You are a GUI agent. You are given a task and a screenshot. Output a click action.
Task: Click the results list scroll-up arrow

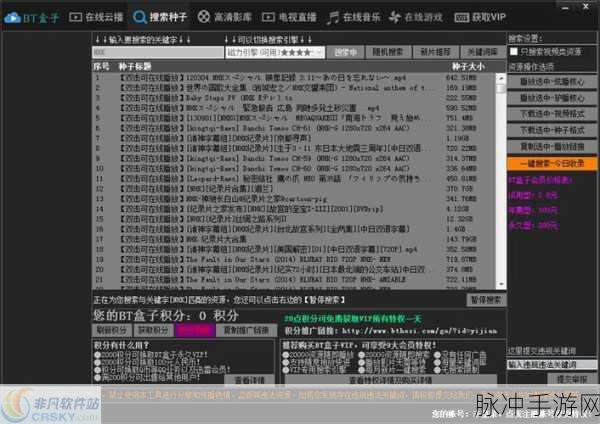click(x=500, y=78)
